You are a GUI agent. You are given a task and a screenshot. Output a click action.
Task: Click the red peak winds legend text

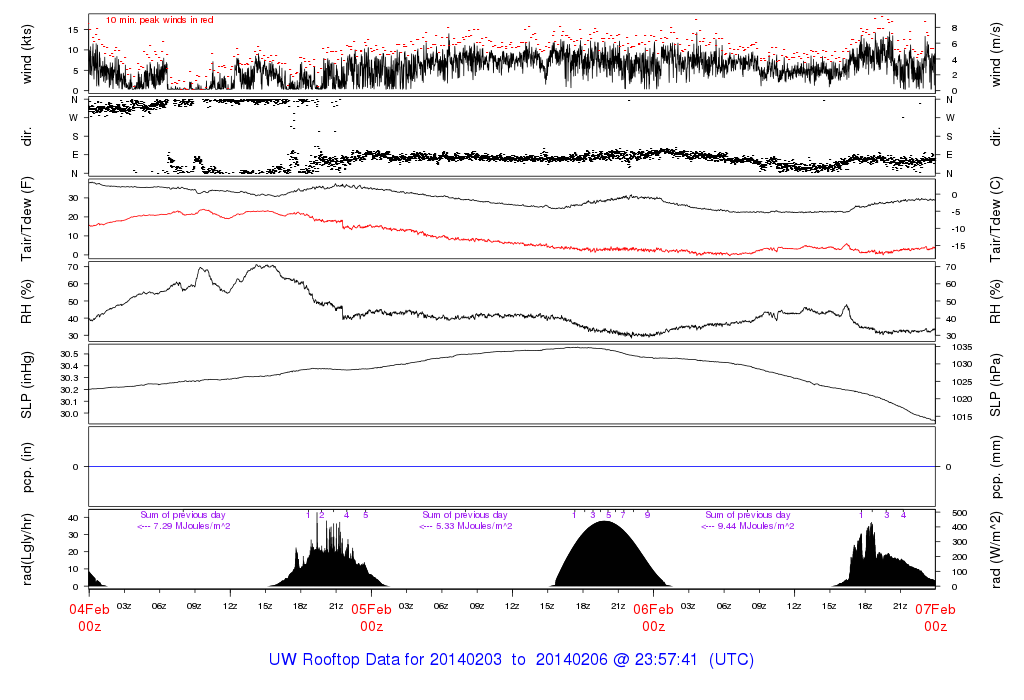click(x=160, y=20)
